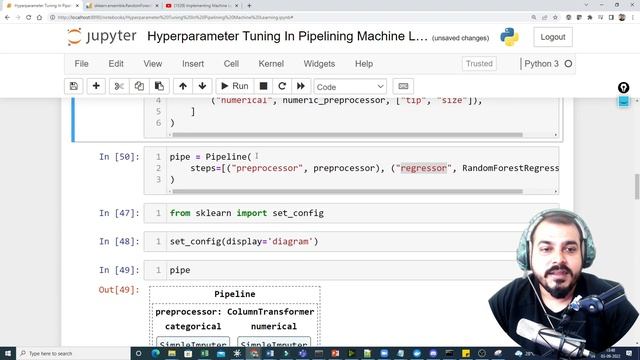Click the Trusted notebook button
Screen dimensions: 640x360
pos(479,64)
